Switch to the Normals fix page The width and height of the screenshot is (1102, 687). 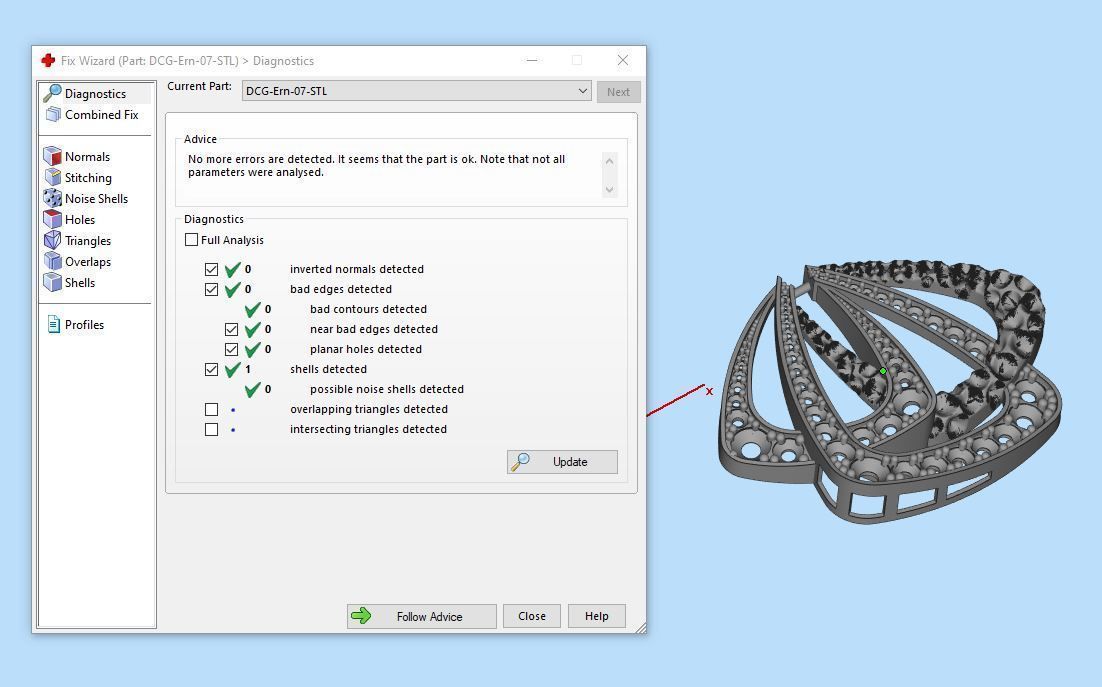click(x=87, y=157)
